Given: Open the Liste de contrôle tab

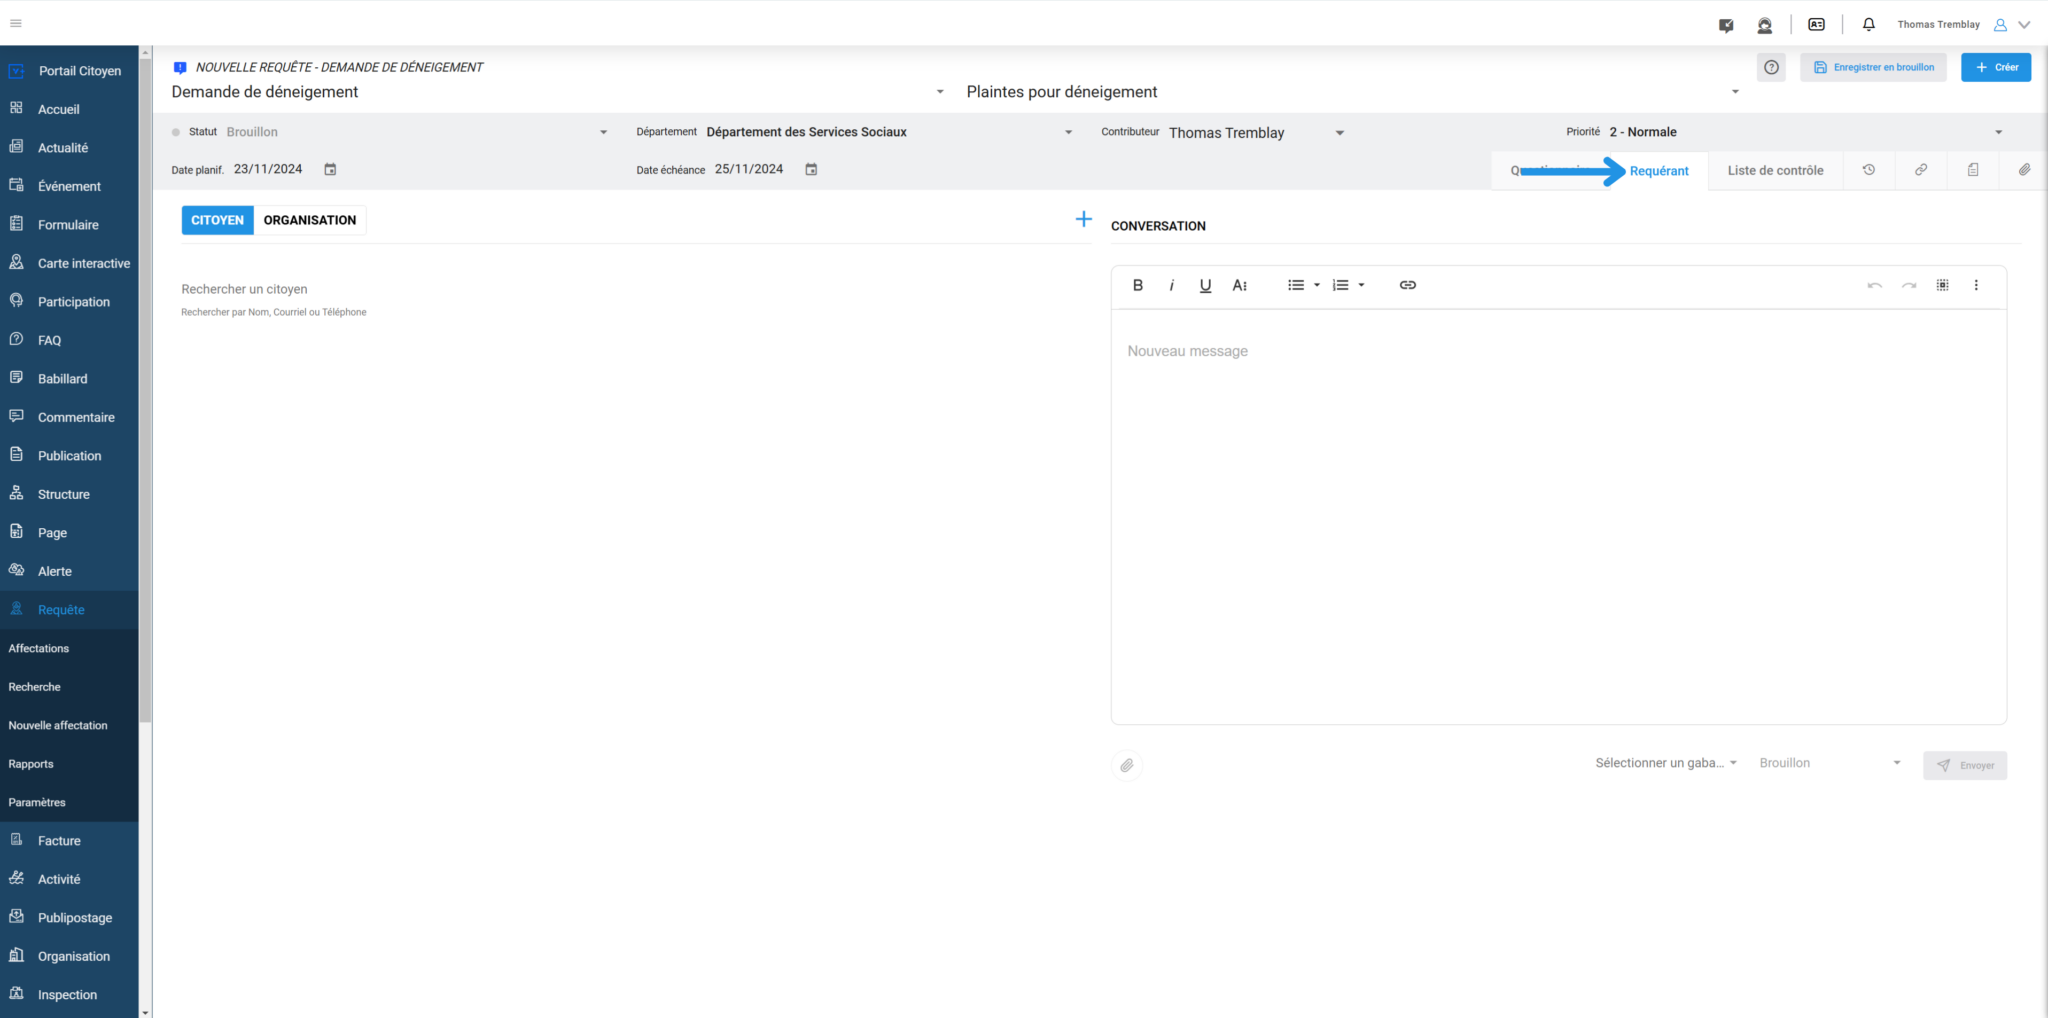Looking at the screenshot, I should pyautogui.click(x=1775, y=171).
